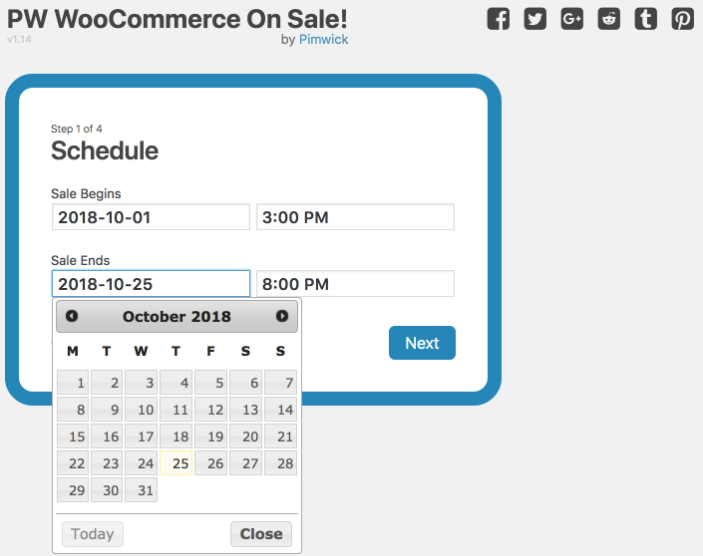
Task: Go to previous month in datepicker
Action: [x=72, y=316]
